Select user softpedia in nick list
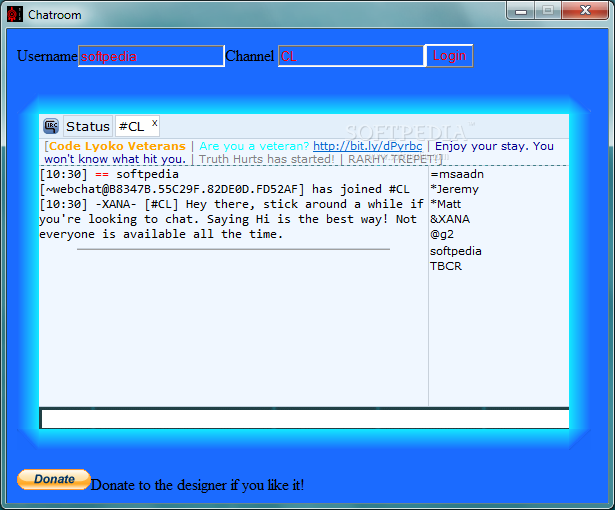The width and height of the screenshot is (615, 510). click(456, 251)
